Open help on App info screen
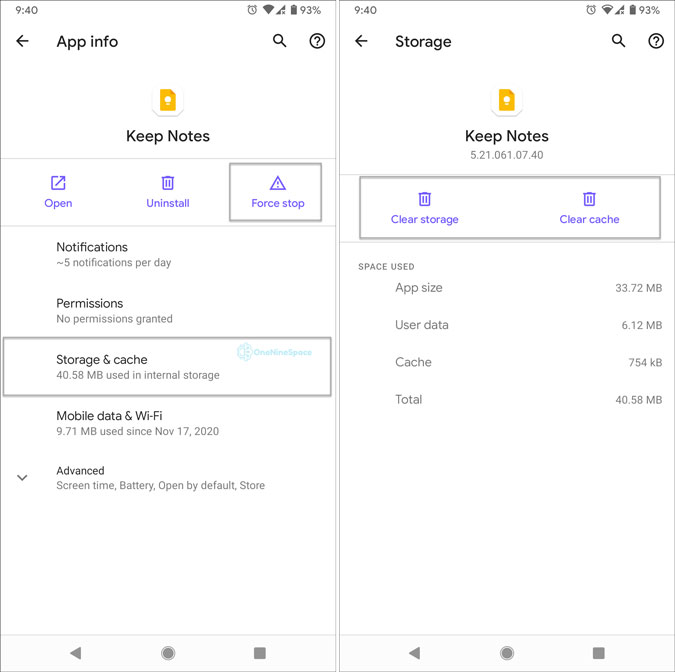Image resolution: width=675 pixels, height=672 pixels. (x=317, y=41)
